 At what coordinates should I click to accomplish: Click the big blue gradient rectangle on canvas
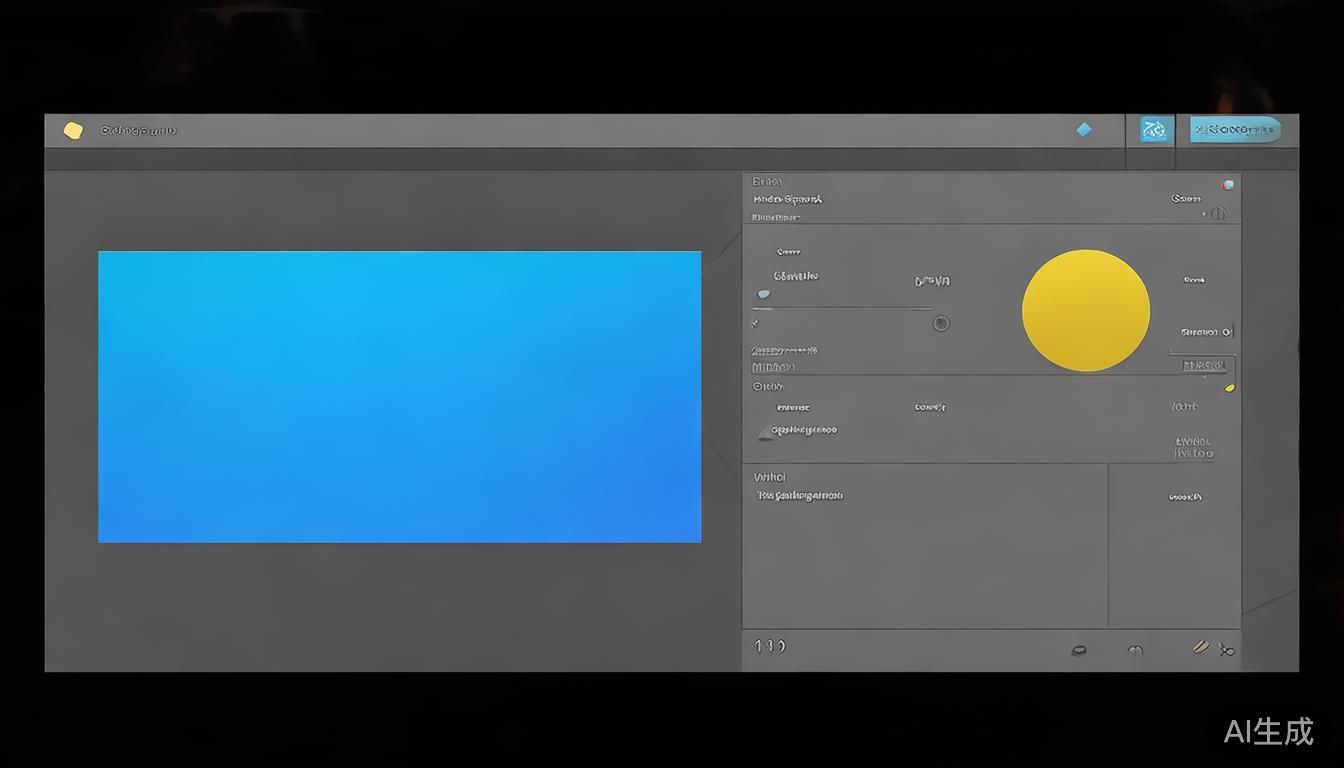click(399, 397)
